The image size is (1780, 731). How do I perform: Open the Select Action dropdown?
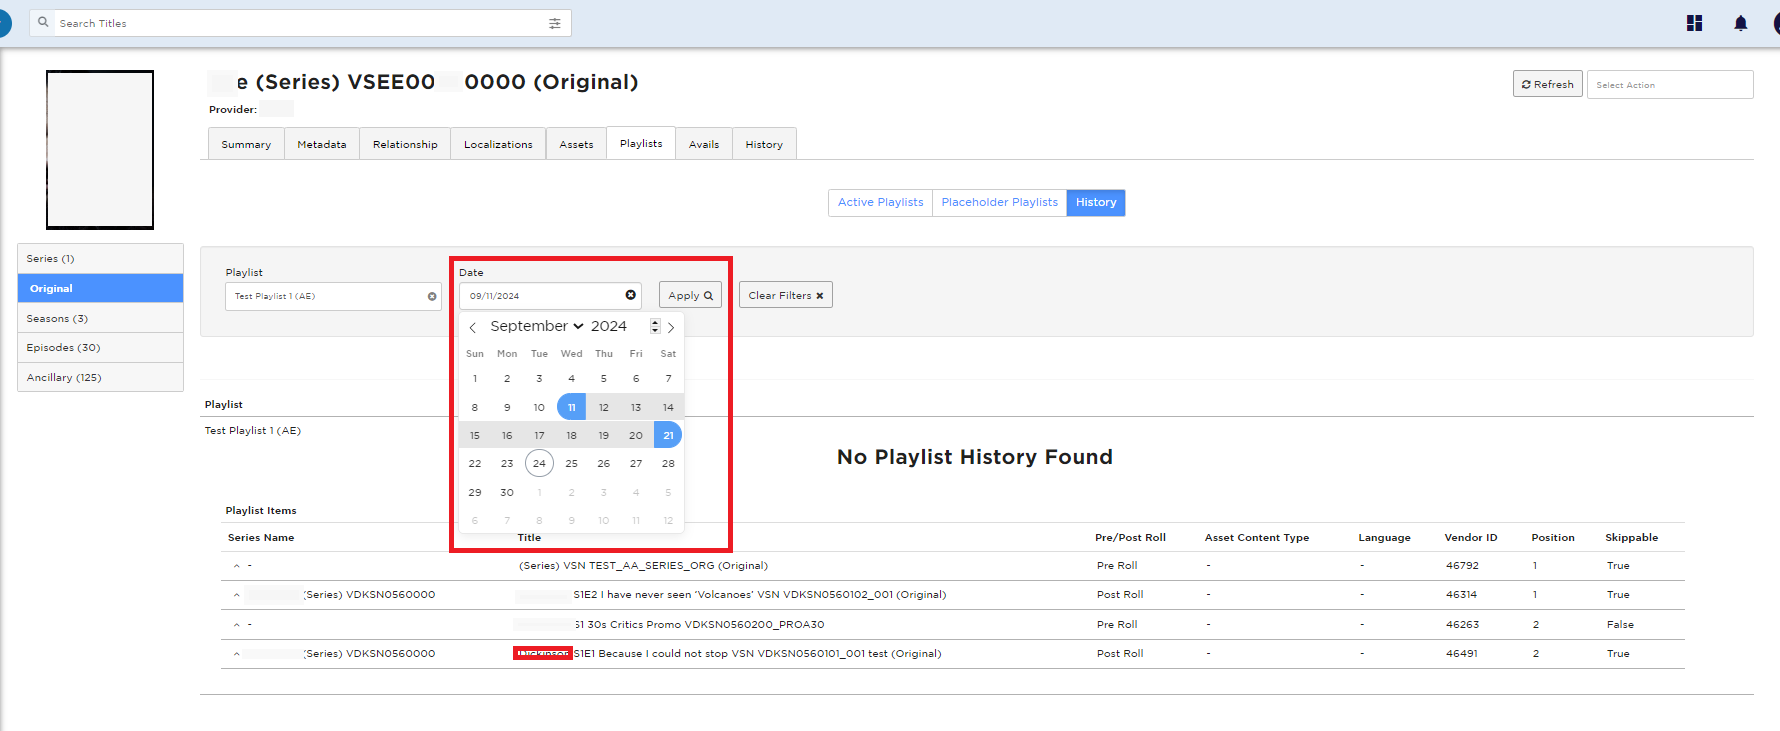point(1670,85)
